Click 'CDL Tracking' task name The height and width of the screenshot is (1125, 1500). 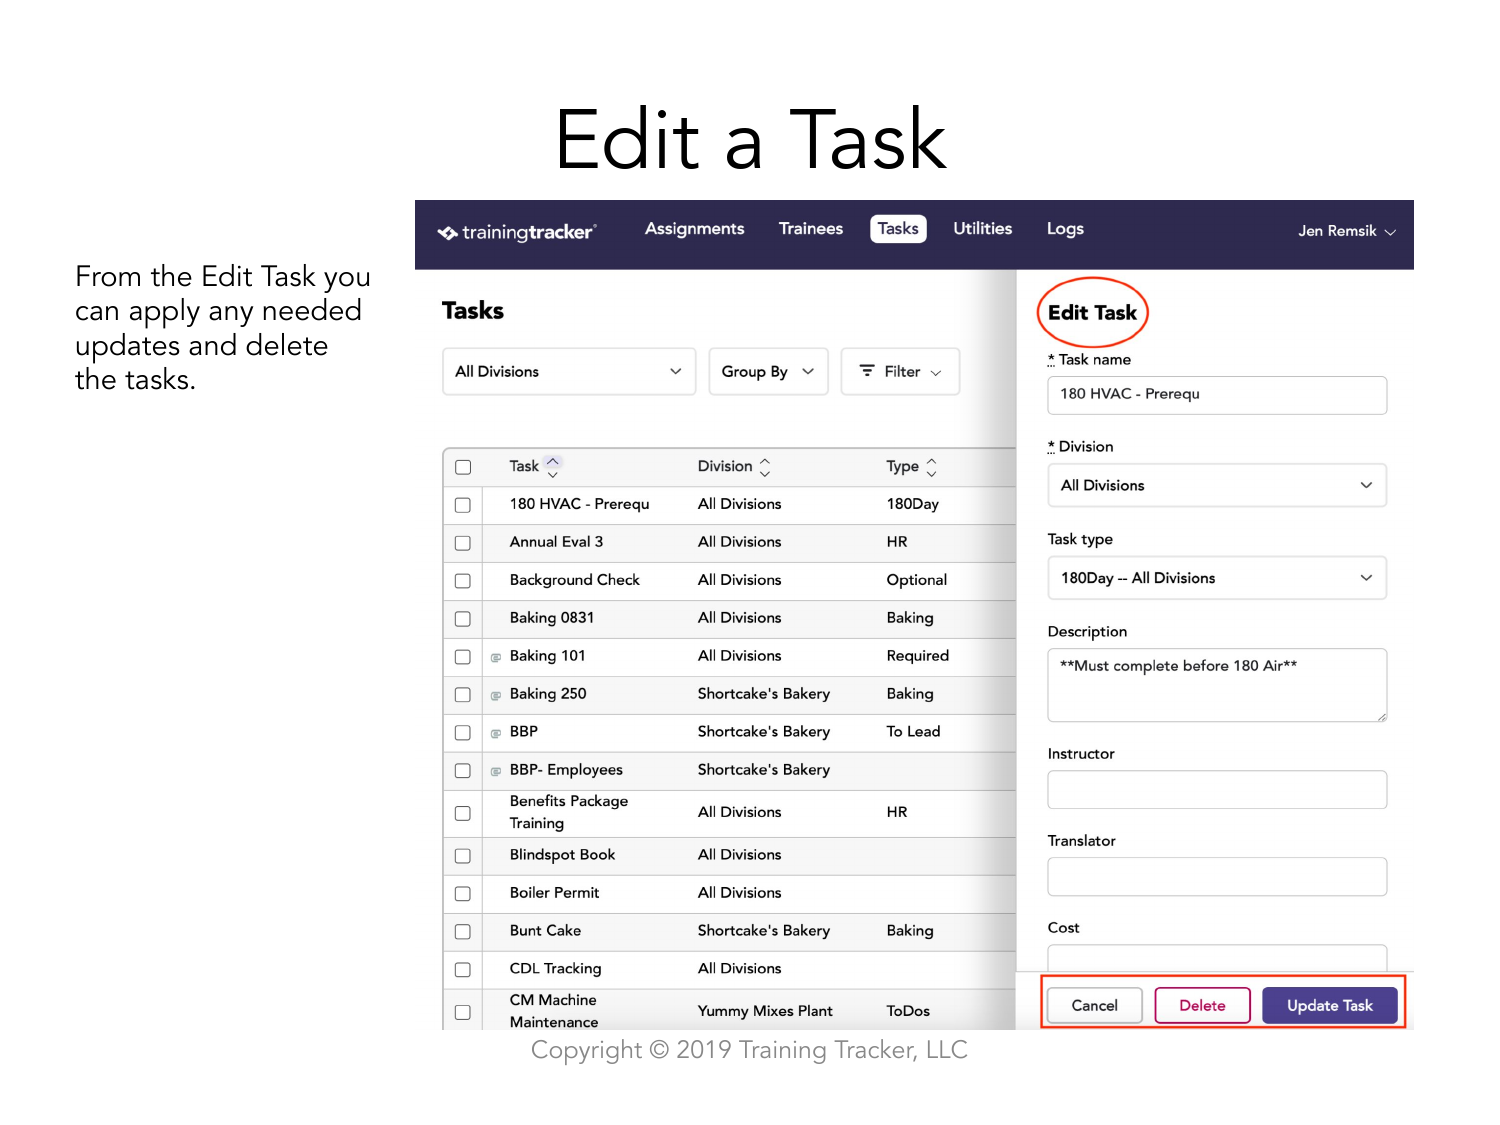pyautogui.click(x=555, y=969)
